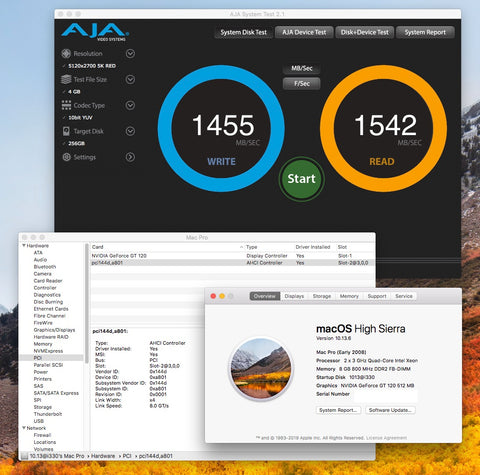Select the Overview tab in About This Mac
The width and height of the screenshot is (480, 475).
(x=265, y=296)
